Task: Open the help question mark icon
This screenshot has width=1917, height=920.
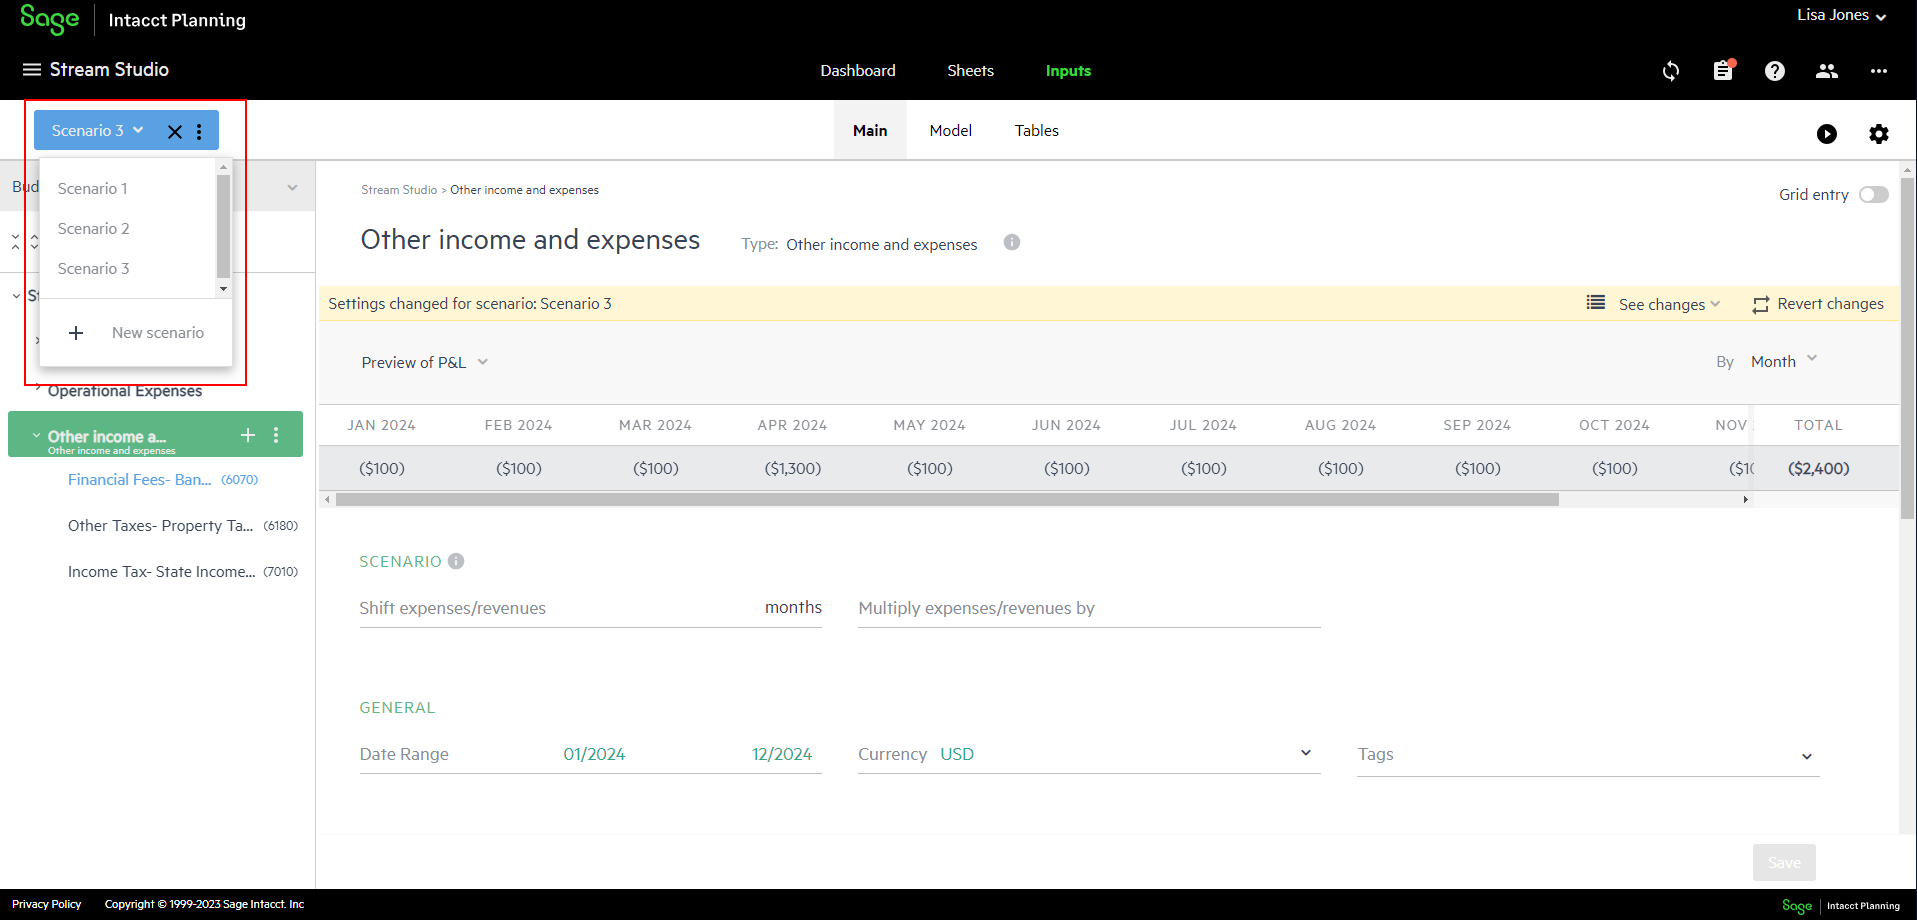Action: tap(1775, 71)
